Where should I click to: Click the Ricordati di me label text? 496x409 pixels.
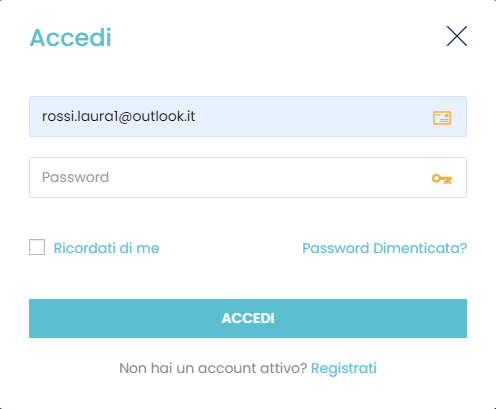106,248
